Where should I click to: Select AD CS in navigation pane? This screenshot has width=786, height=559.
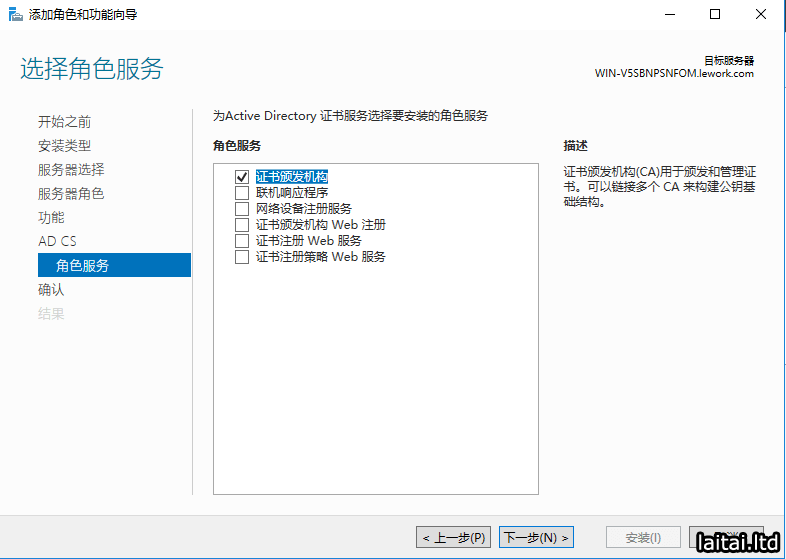(x=57, y=242)
